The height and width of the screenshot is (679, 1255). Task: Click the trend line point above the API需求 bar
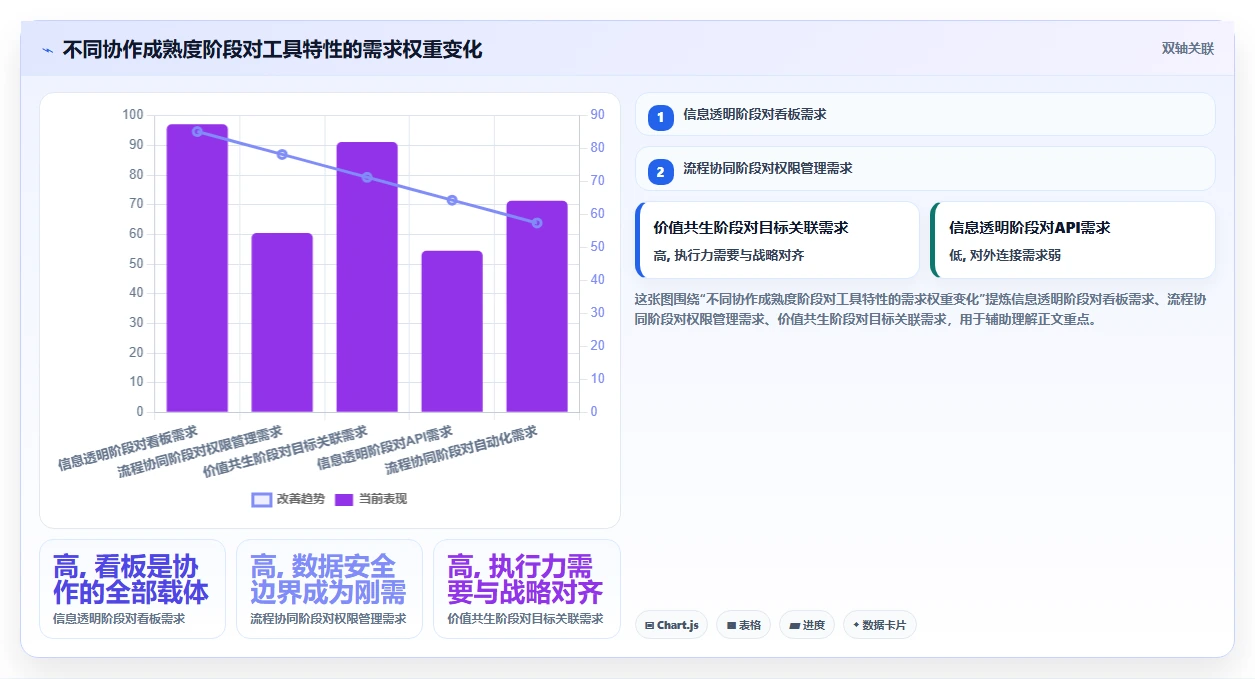coord(452,200)
